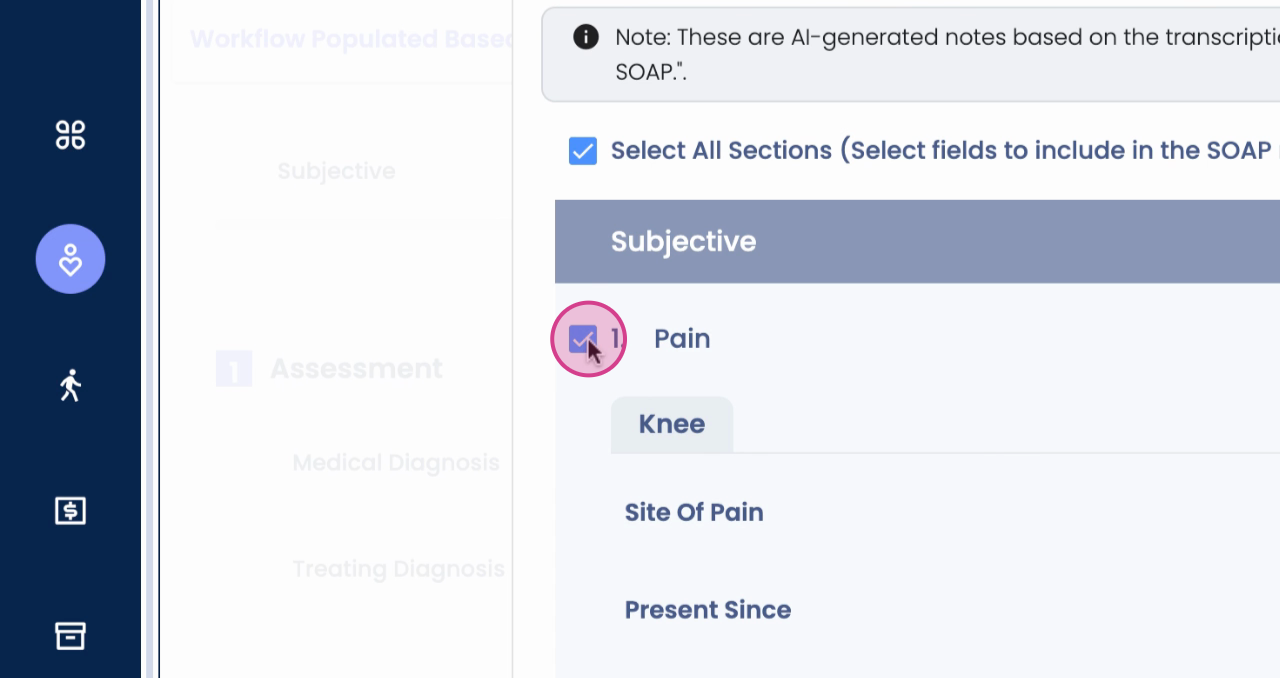Click the Pain section title
This screenshot has width=1280, height=678.
[682, 339]
